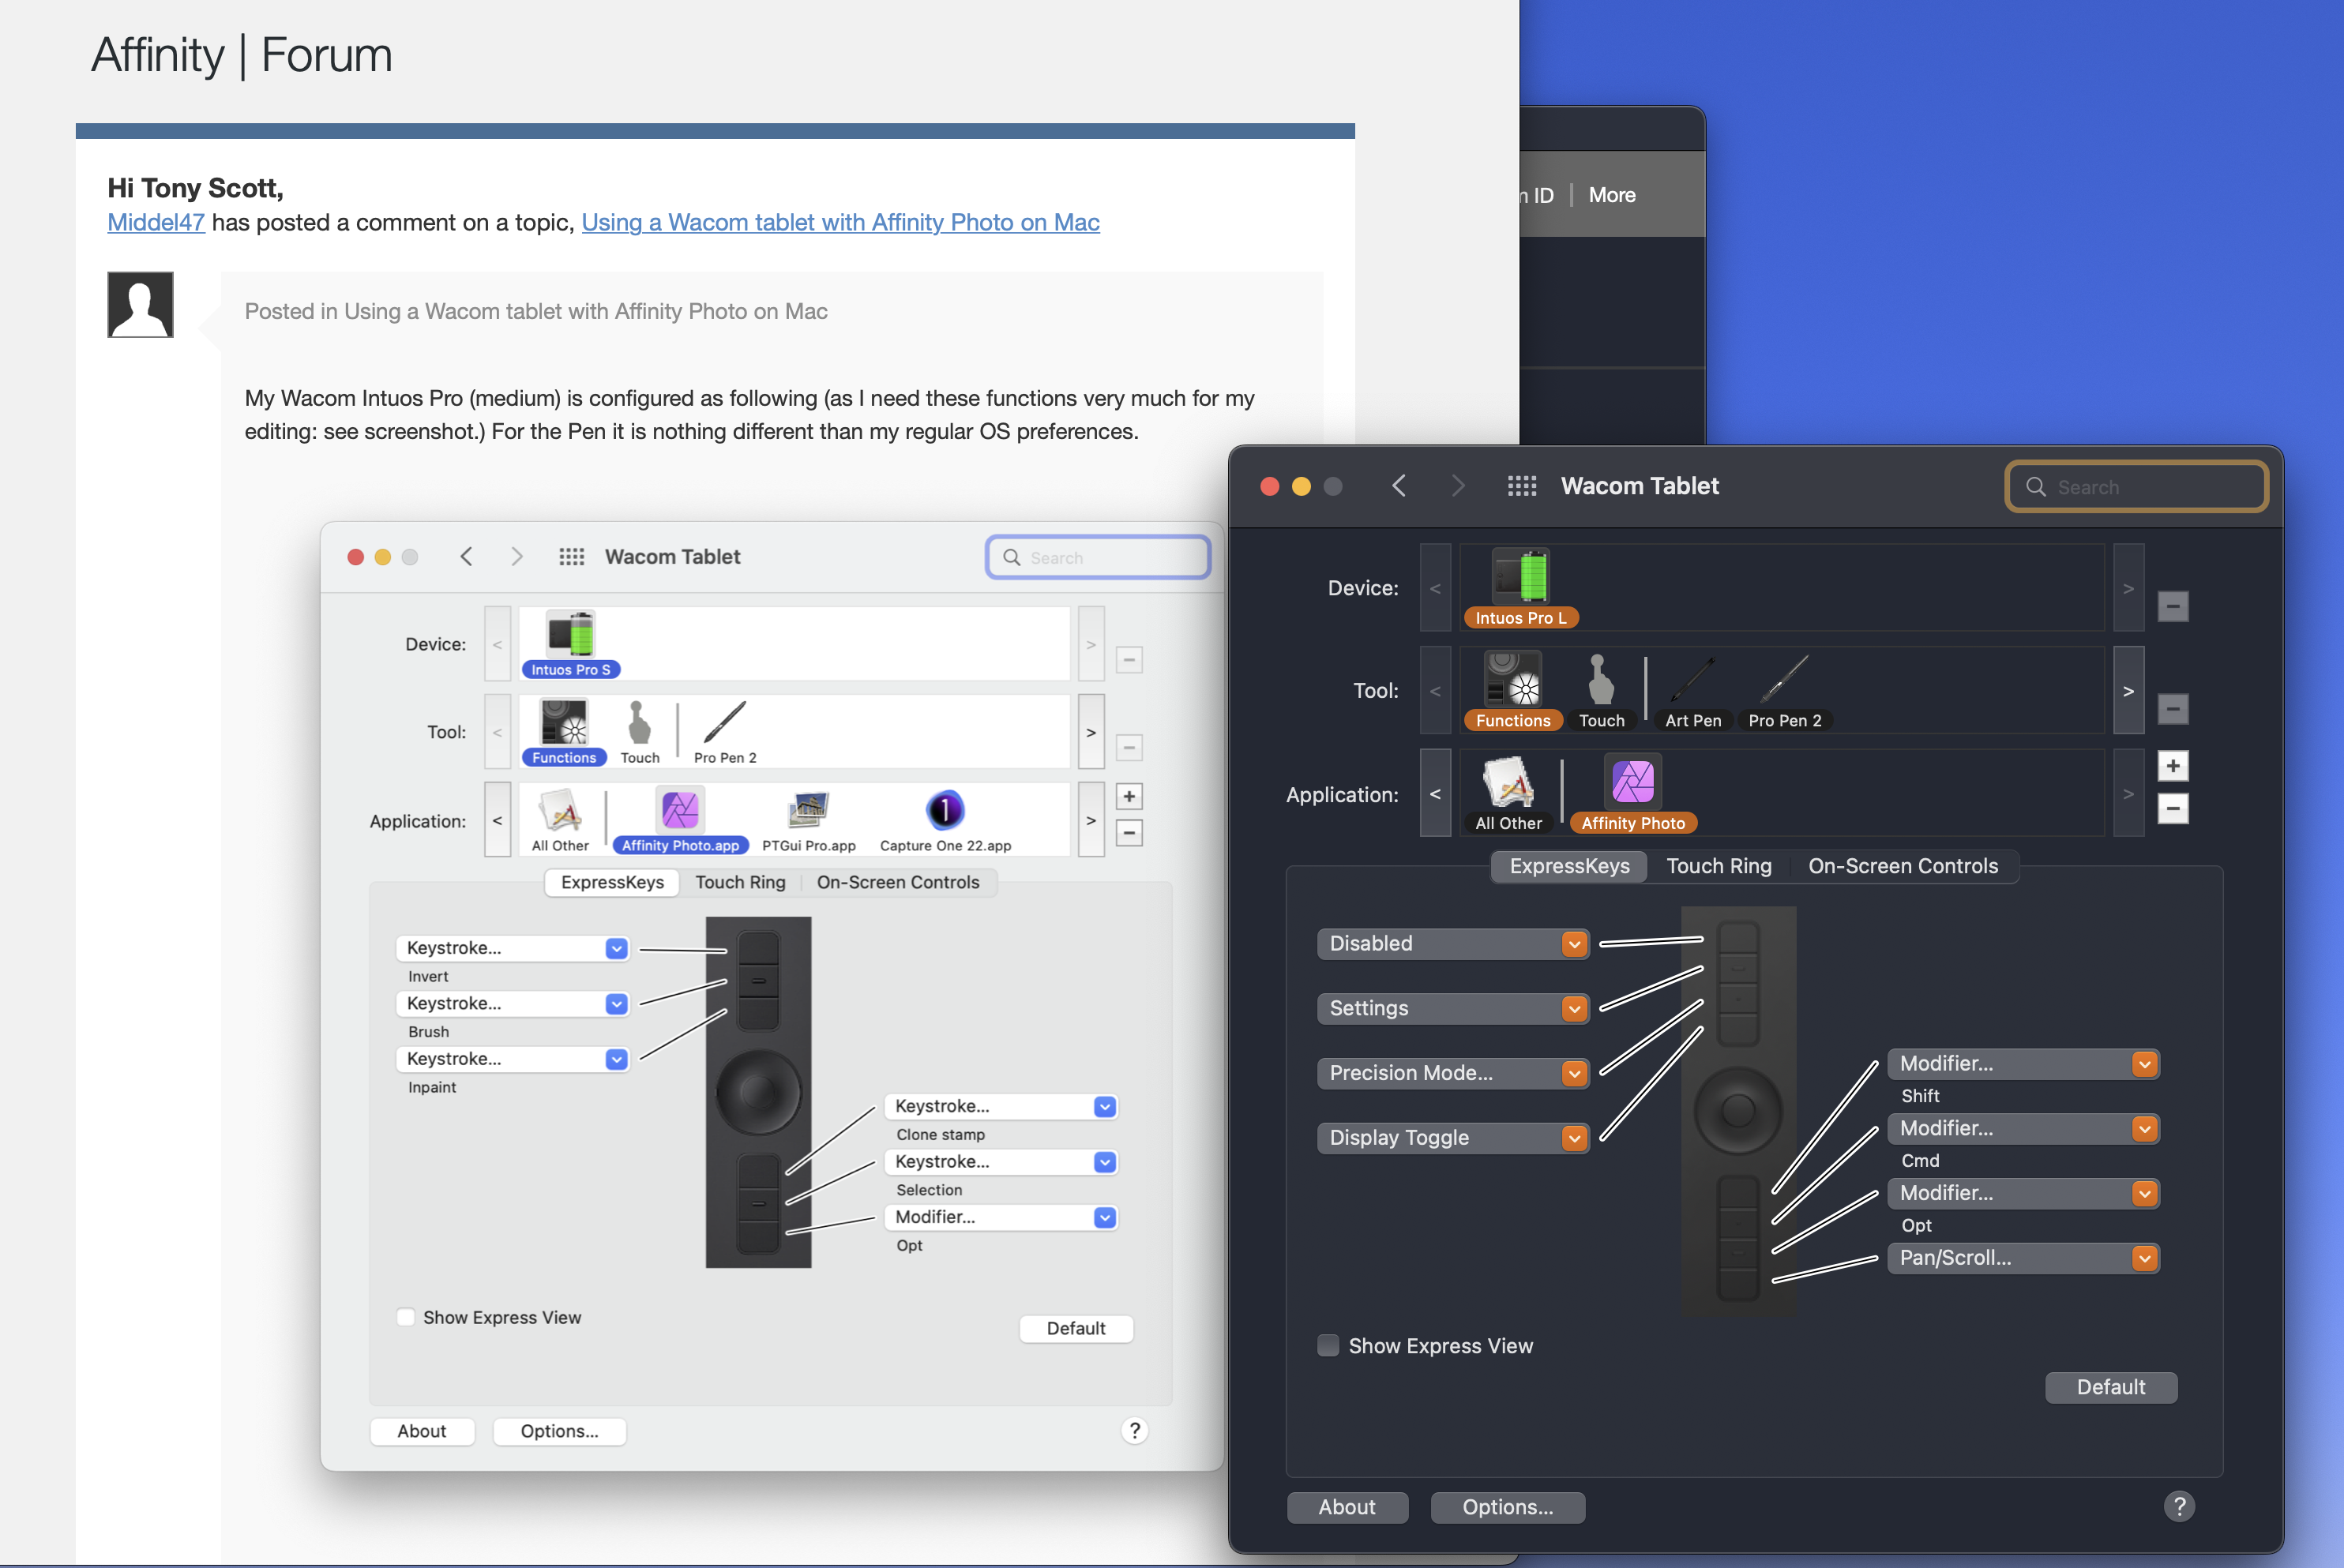2344x1568 pixels.
Task: Add application with plus button in dark window
Action: click(2172, 766)
